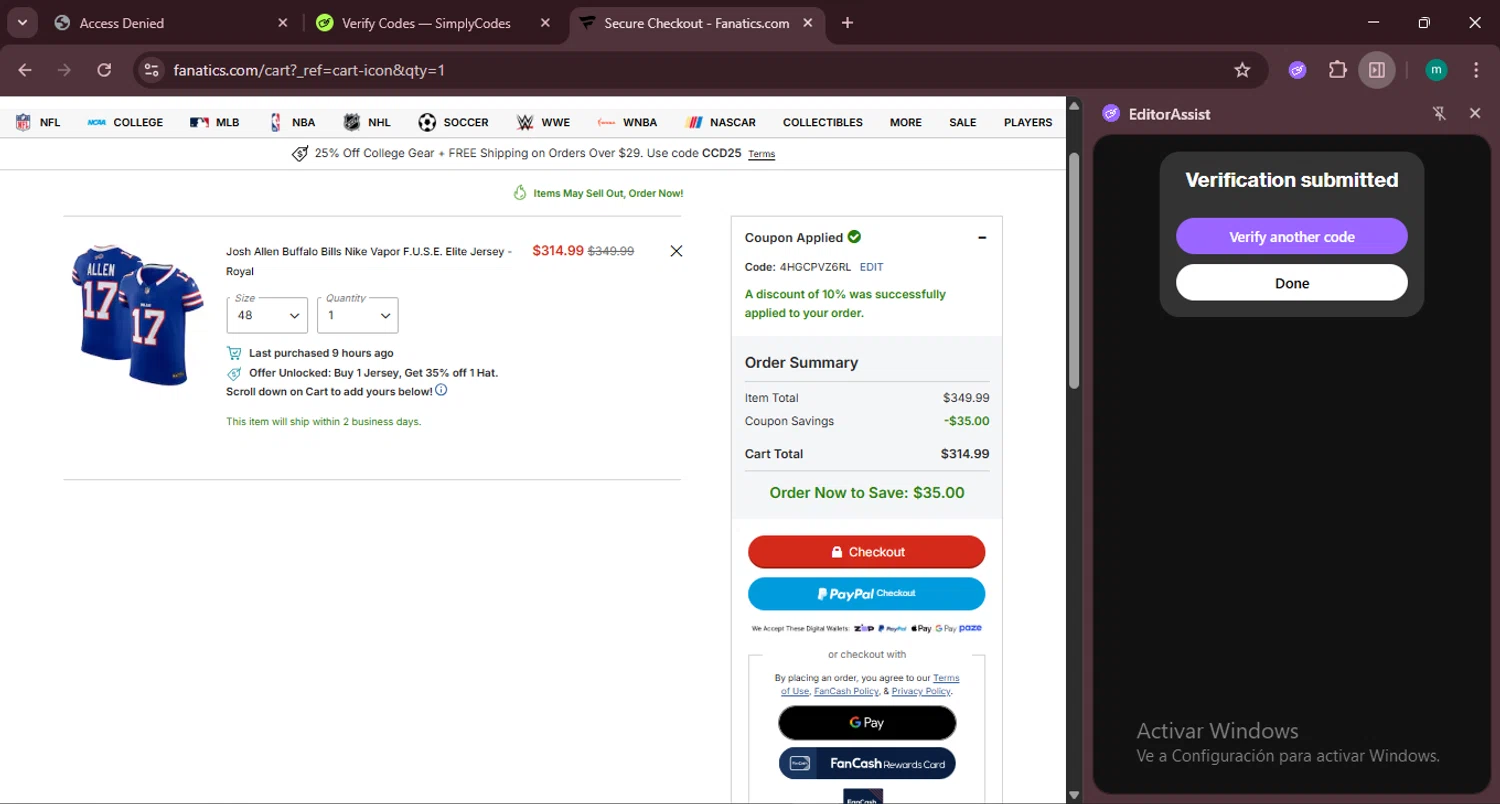Screen dimensions: 1500x804
Task: Select the Secure Checkout - Fanatics.com tab
Action: pos(697,23)
